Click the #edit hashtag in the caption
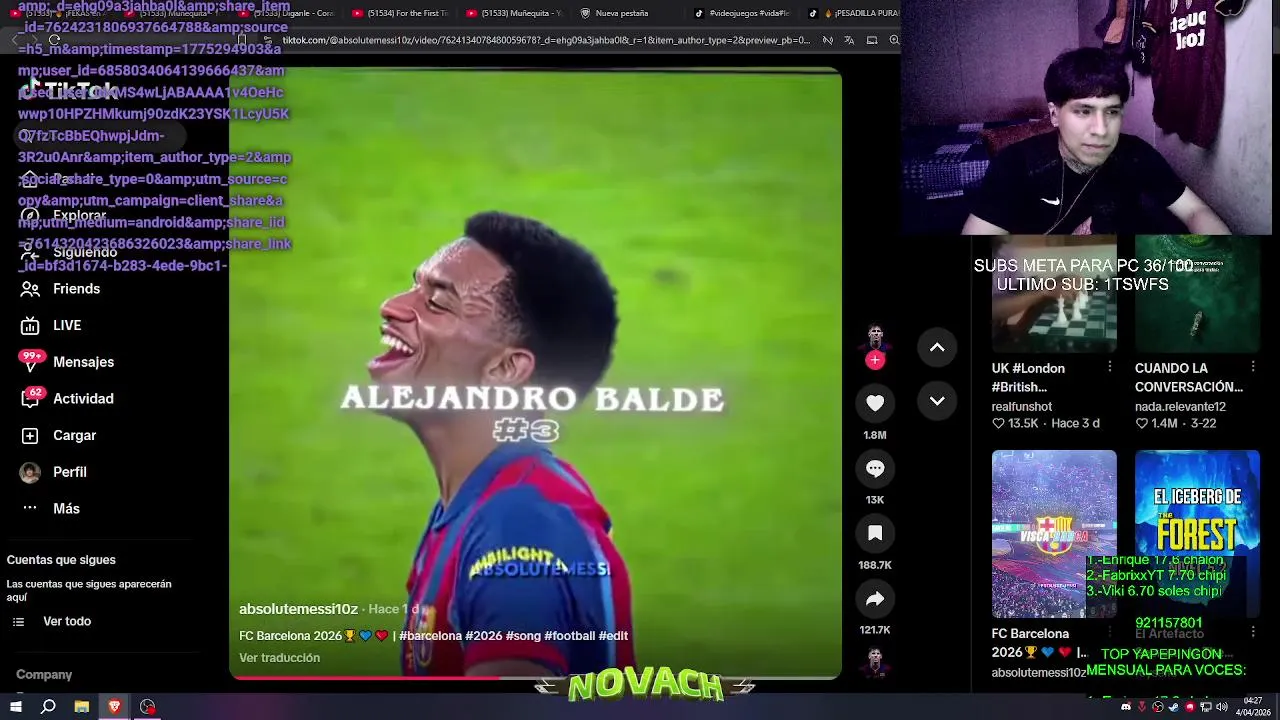The height and width of the screenshot is (720, 1280). pyautogui.click(x=613, y=636)
